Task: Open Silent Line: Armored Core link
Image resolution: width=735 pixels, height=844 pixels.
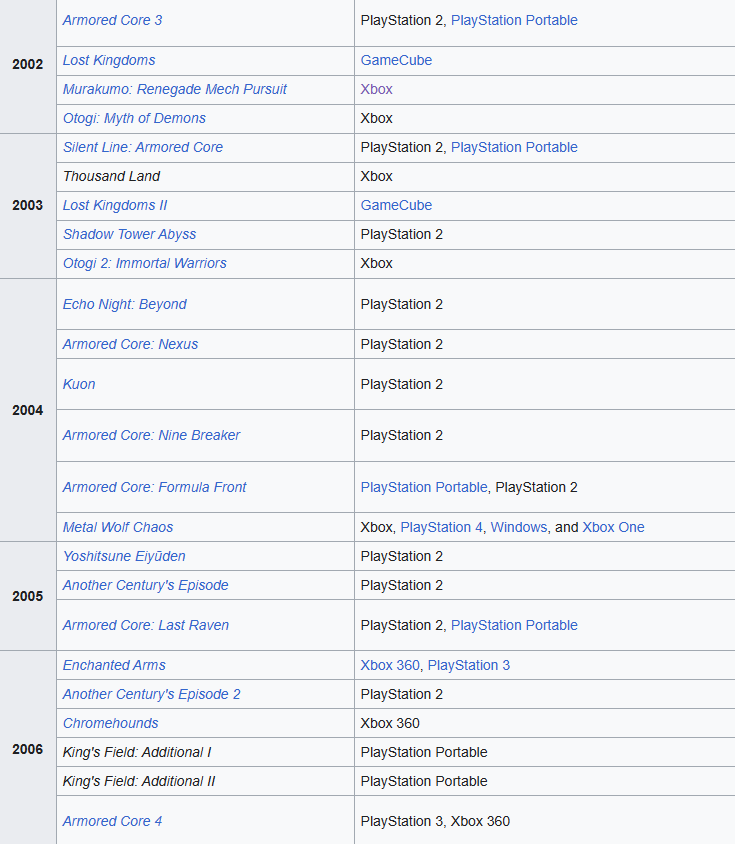Action: [x=143, y=147]
